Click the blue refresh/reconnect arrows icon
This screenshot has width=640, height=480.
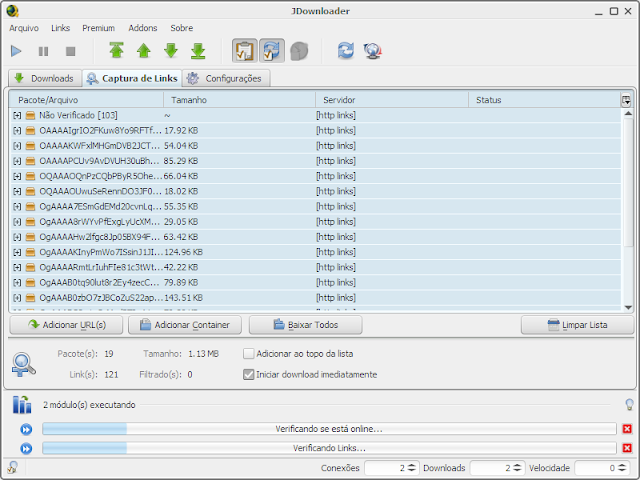tap(346, 51)
